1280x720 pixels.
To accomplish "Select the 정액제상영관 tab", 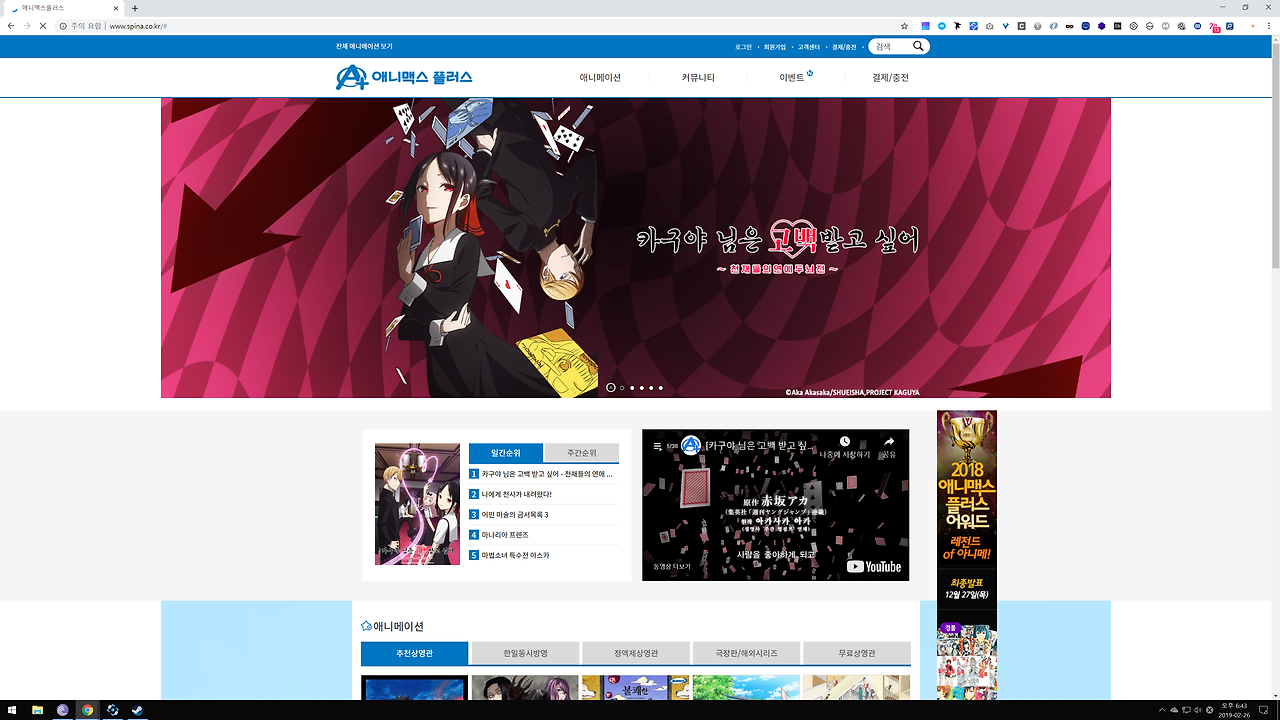I will (636, 653).
